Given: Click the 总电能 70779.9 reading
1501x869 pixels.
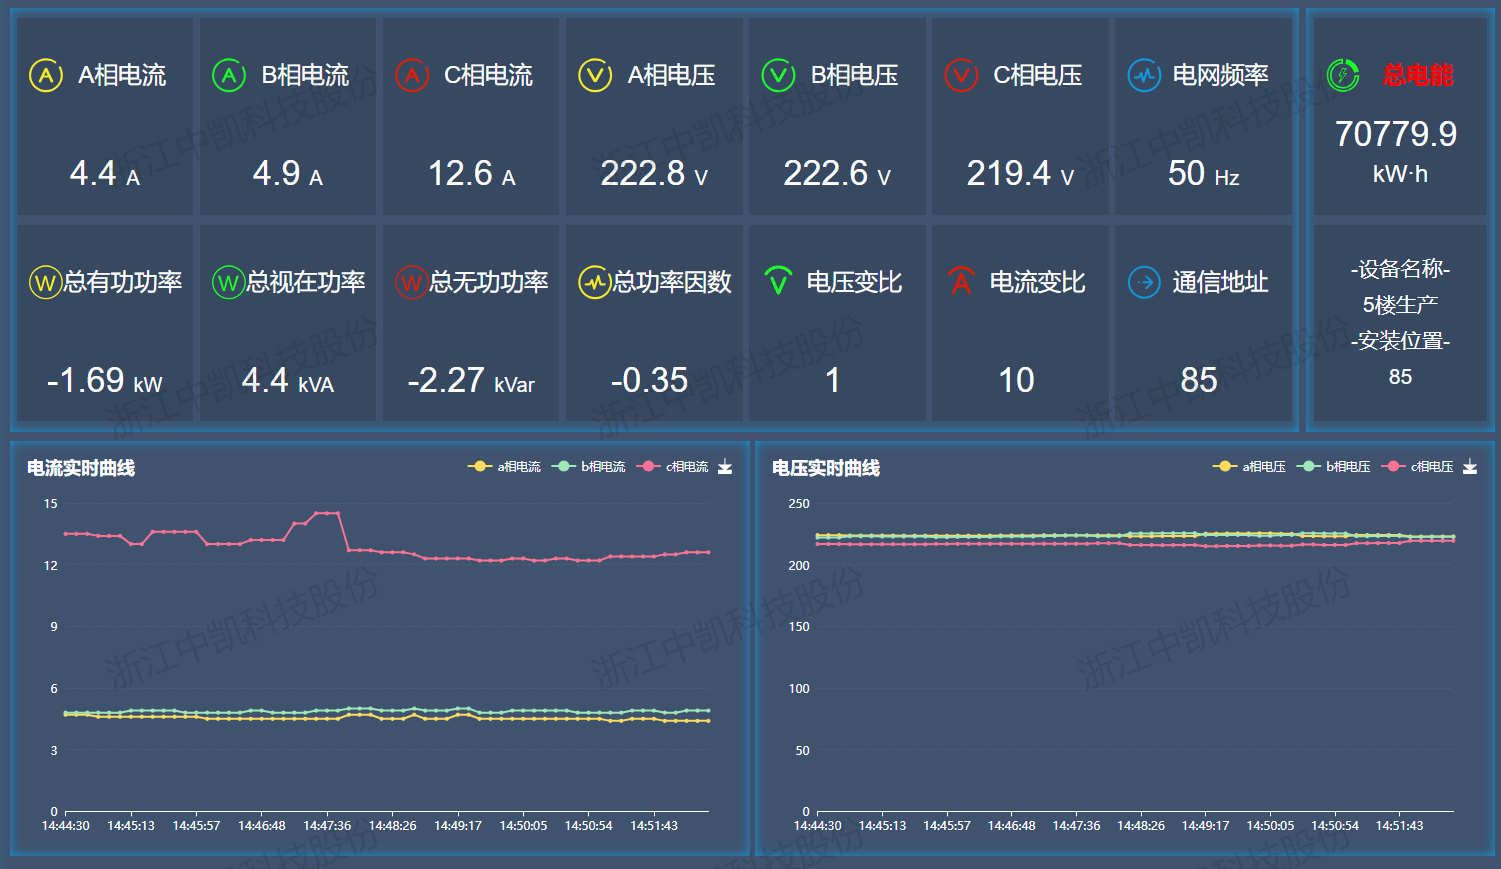Looking at the screenshot, I should (x=1396, y=134).
